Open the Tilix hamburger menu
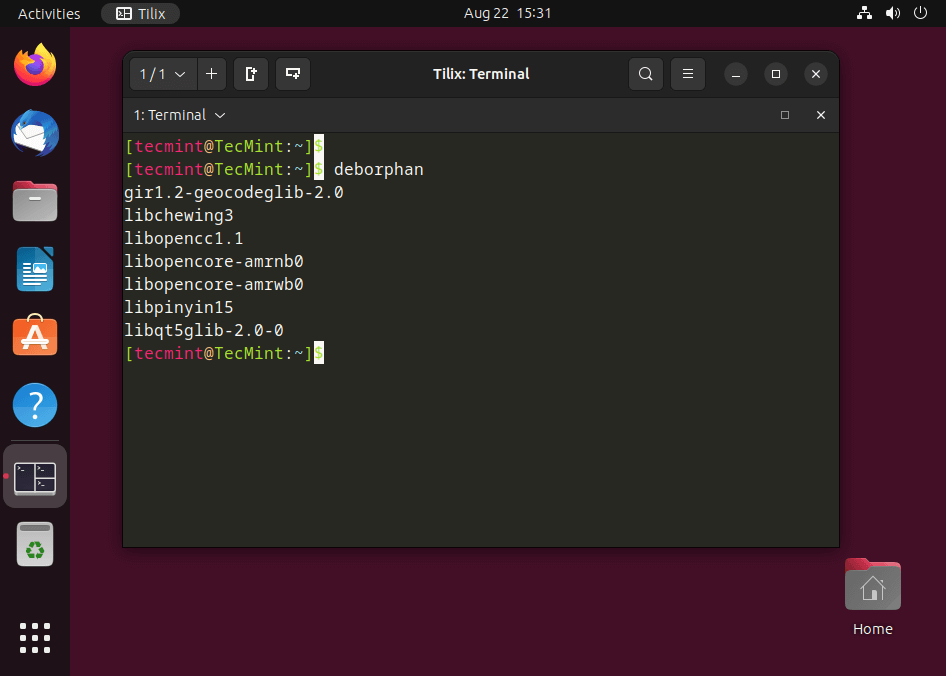This screenshot has width=946, height=676. point(688,74)
